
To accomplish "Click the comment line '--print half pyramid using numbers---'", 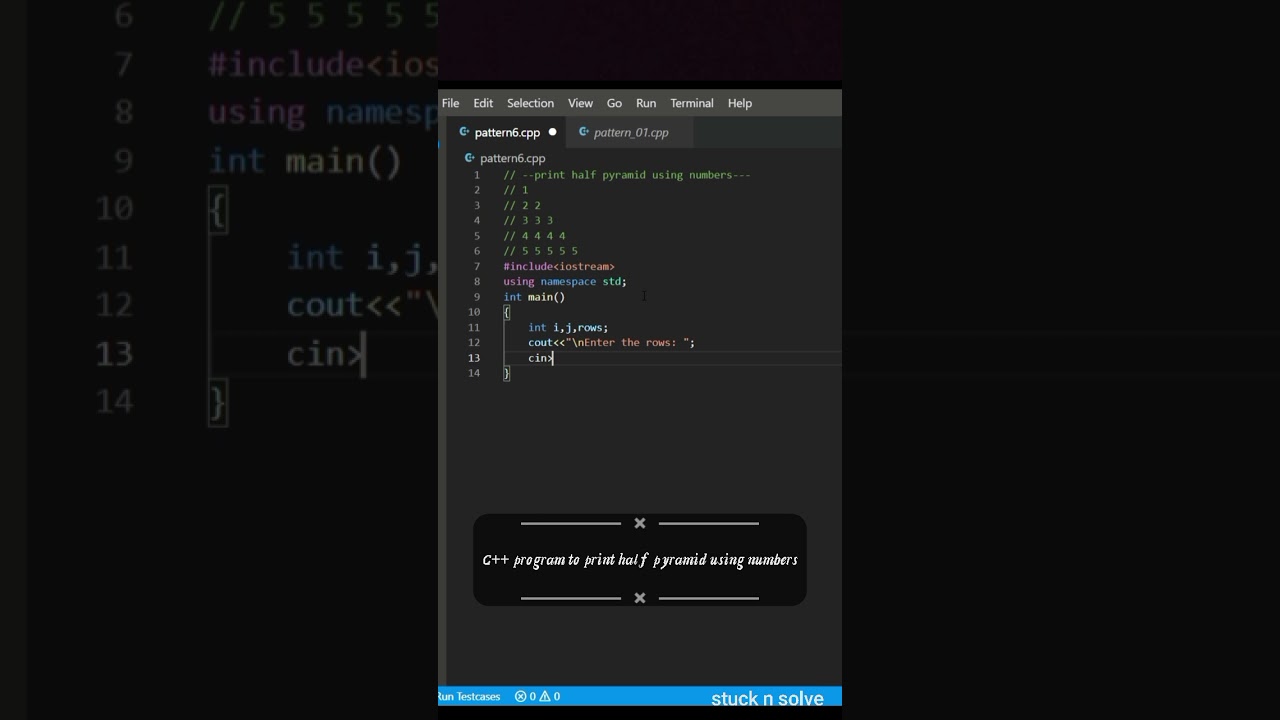I will point(627,175).
